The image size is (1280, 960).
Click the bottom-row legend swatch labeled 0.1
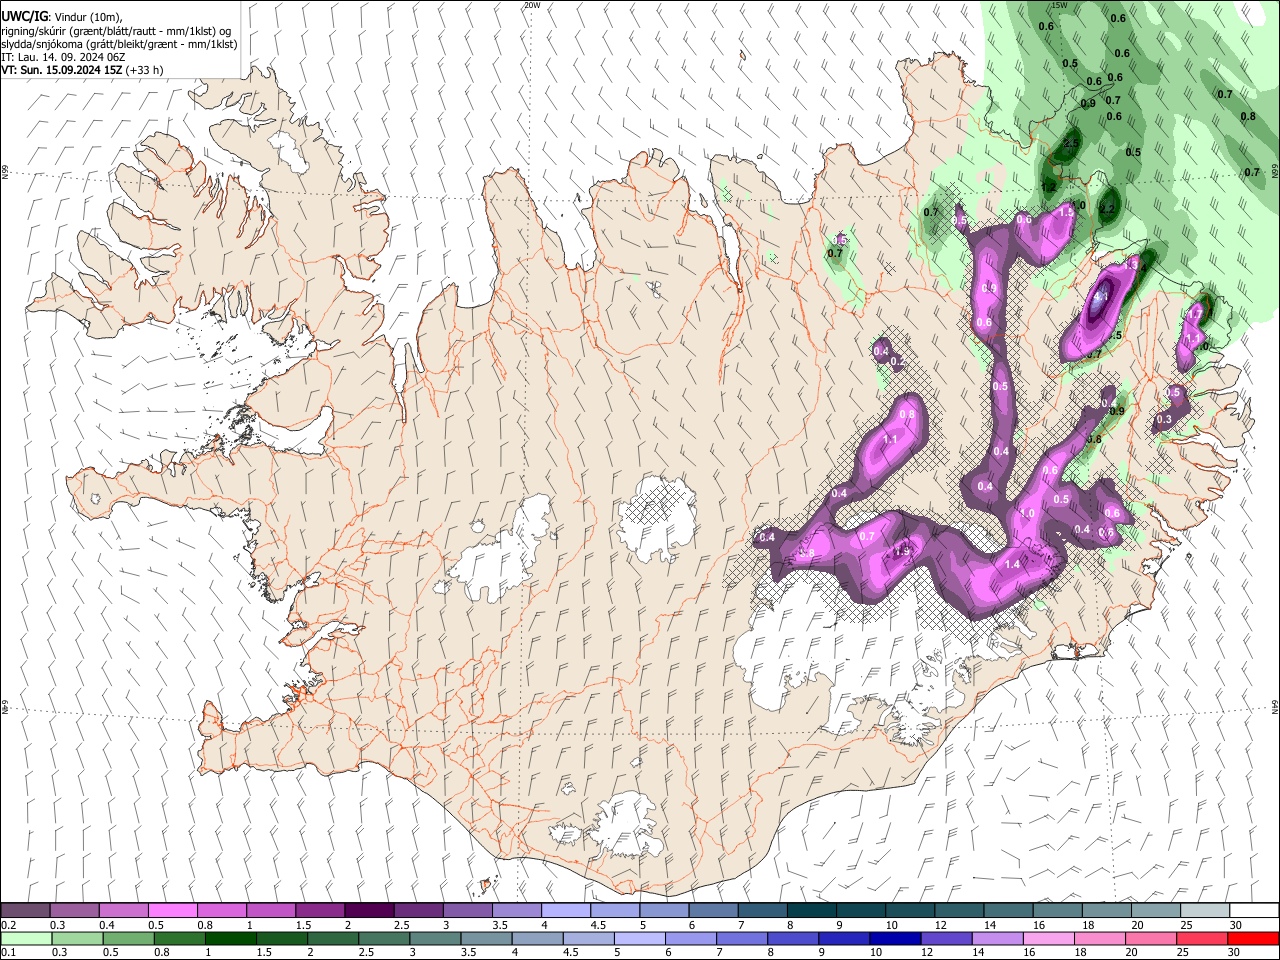25,938
